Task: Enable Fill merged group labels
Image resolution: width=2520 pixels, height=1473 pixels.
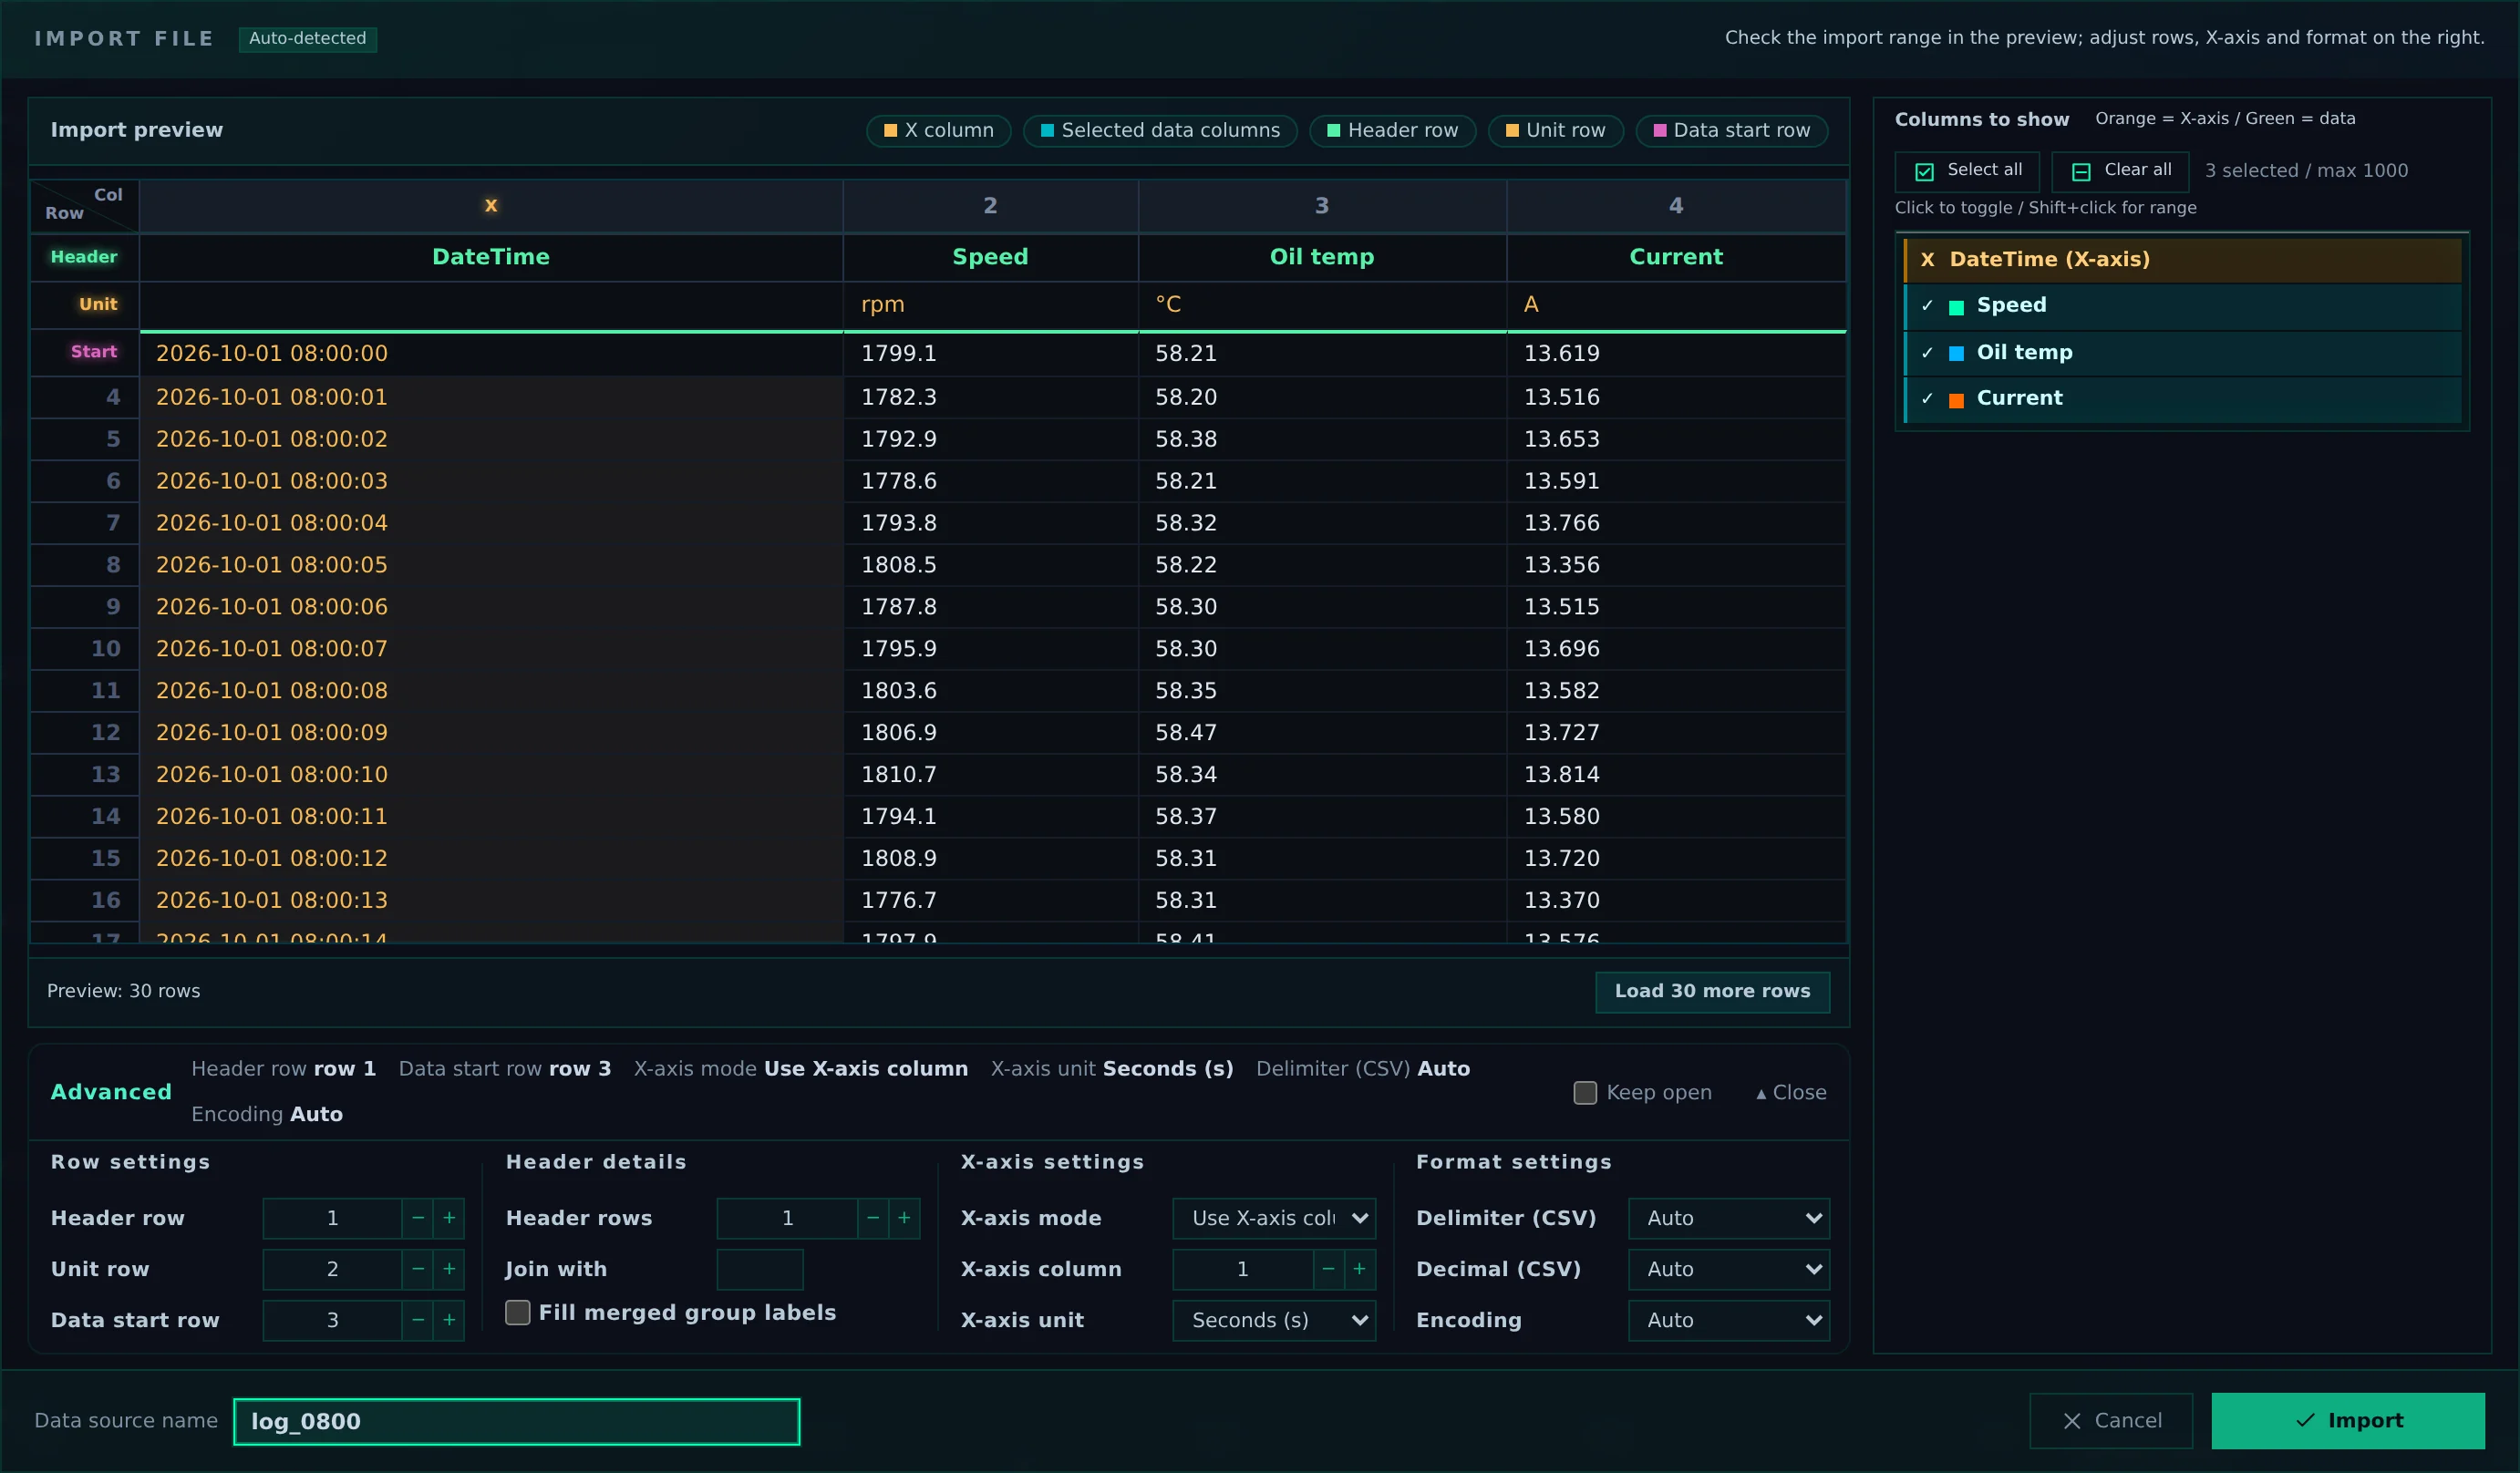Action: tap(517, 1312)
